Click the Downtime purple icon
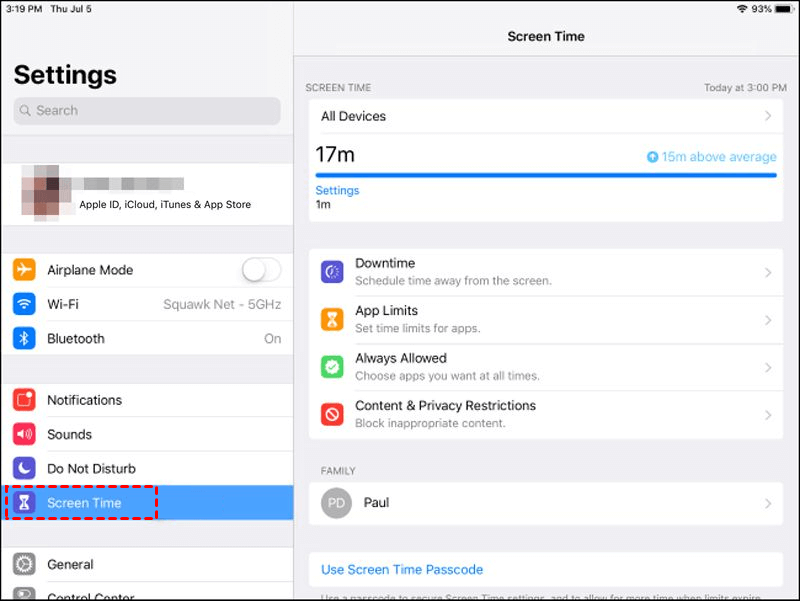 (x=332, y=272)
